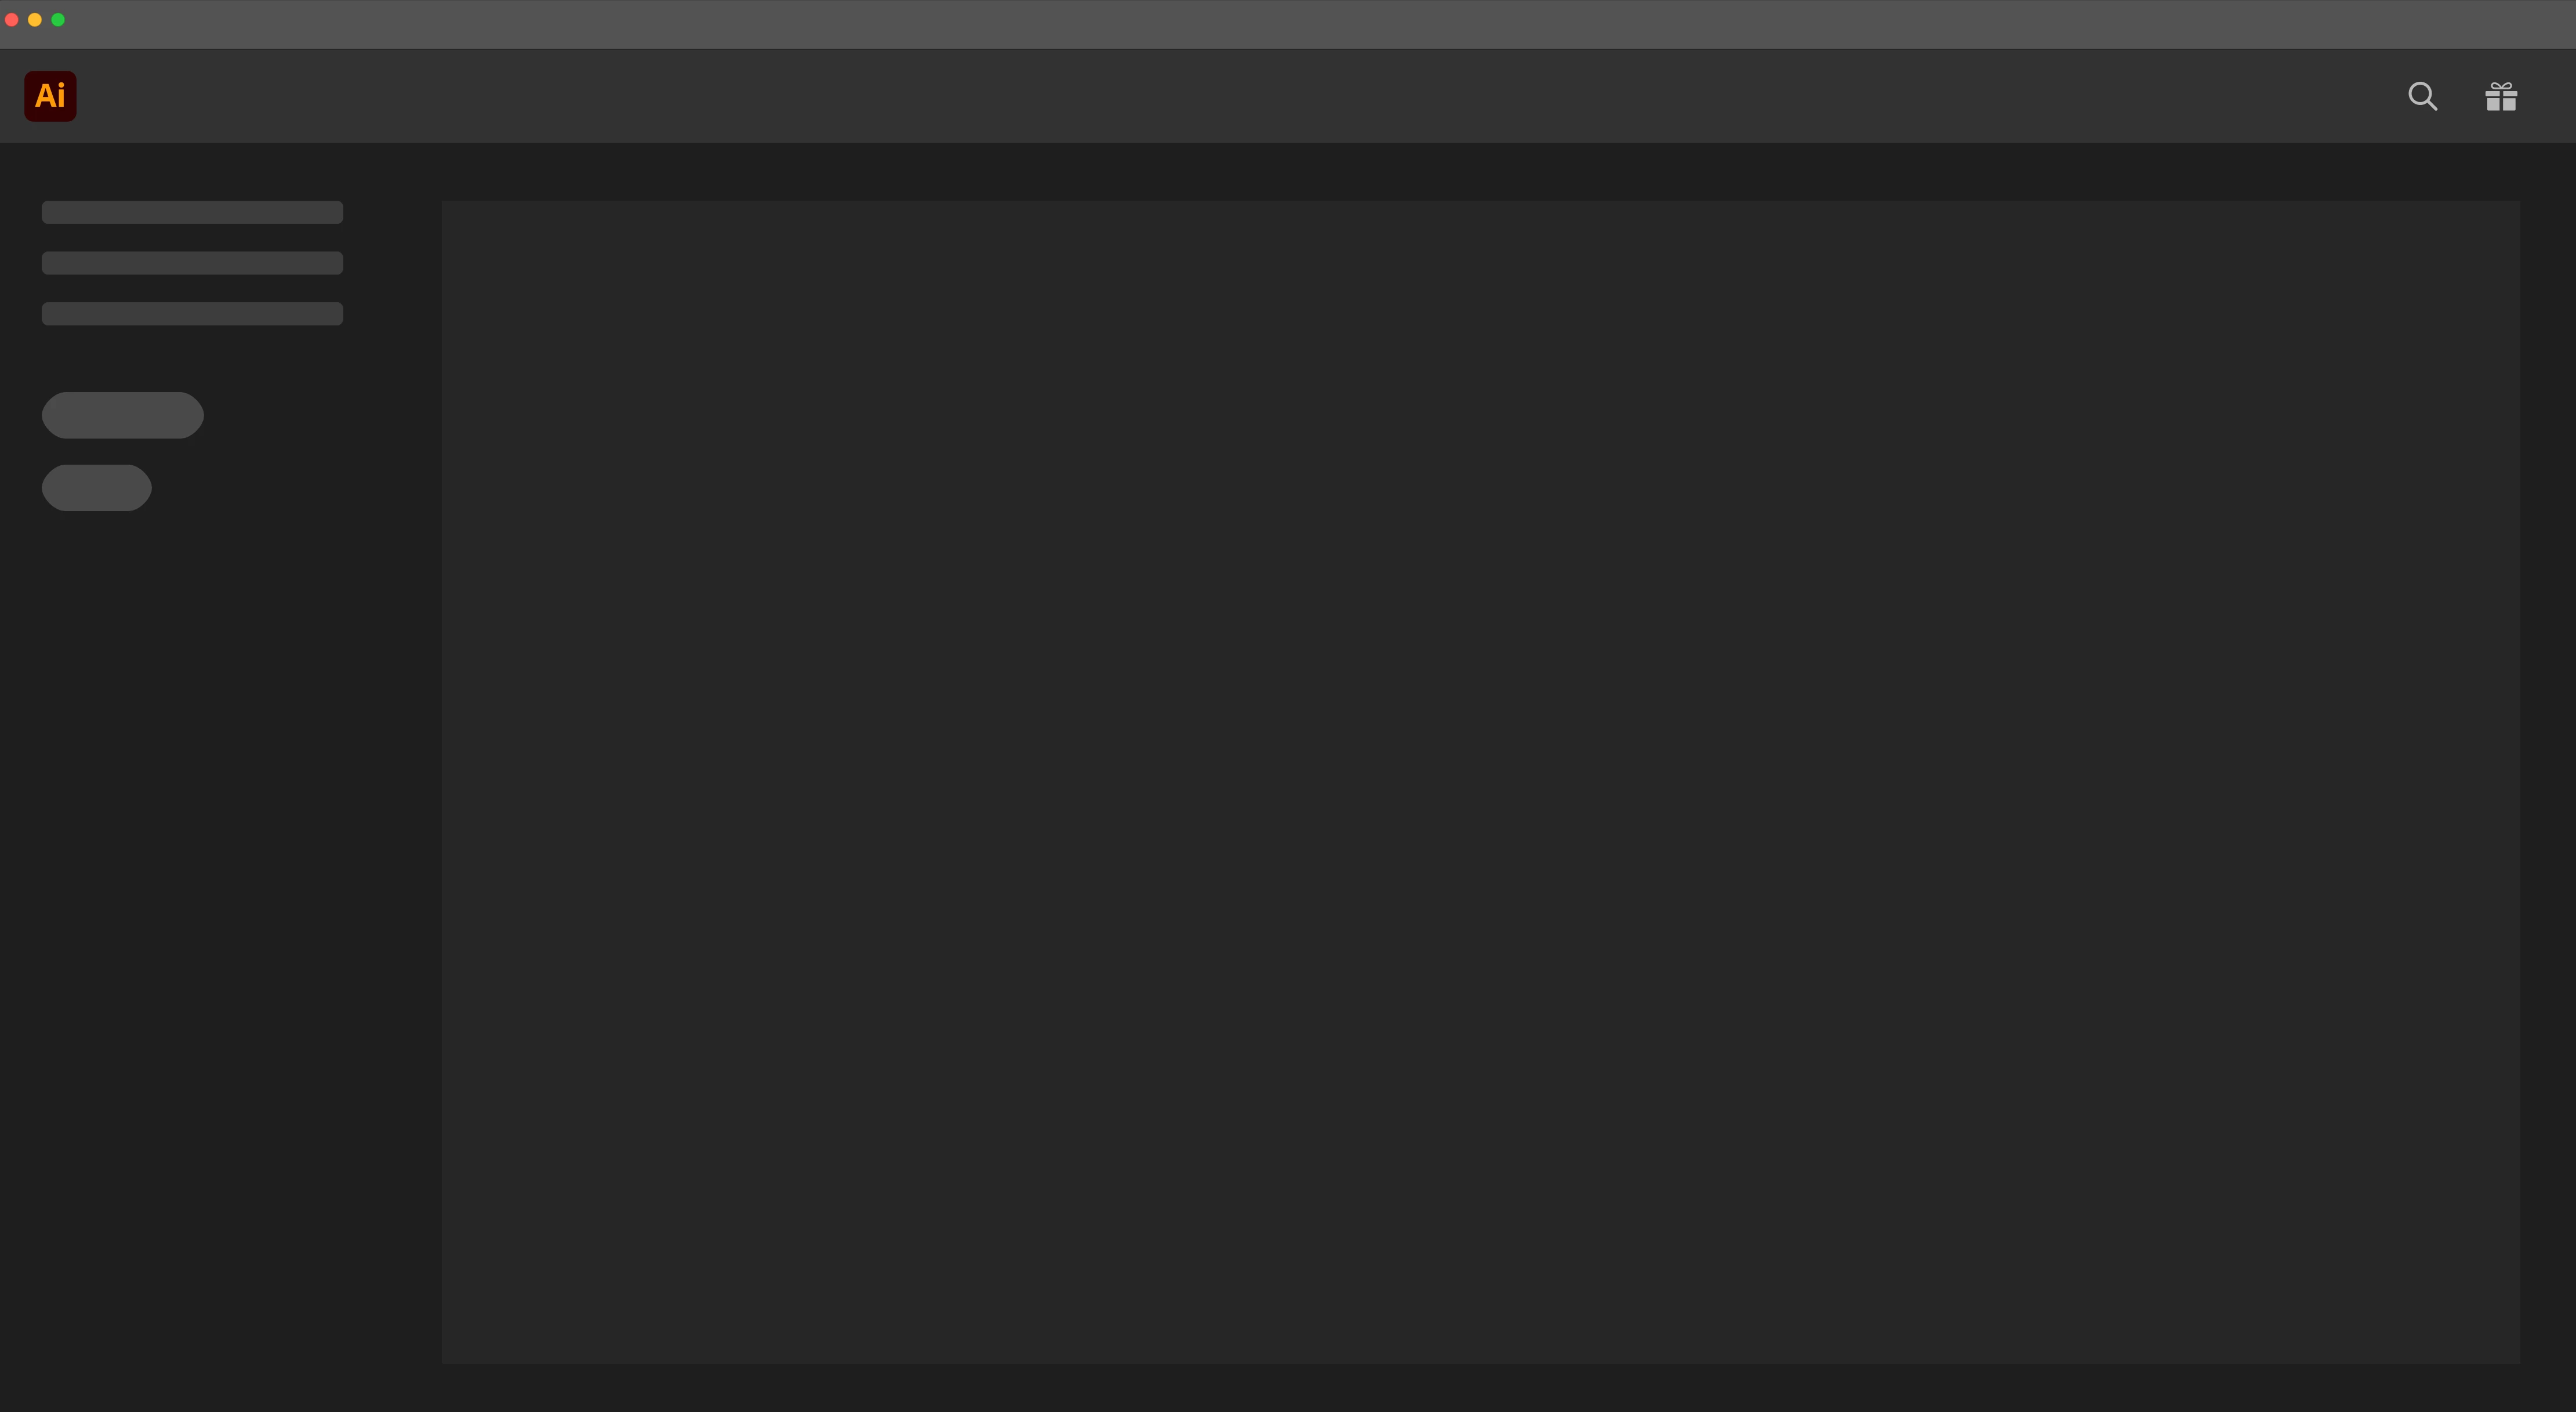This screenshot has width=2576, height=1412.
Task: Click the large loading content panel
Action: 1480,782
